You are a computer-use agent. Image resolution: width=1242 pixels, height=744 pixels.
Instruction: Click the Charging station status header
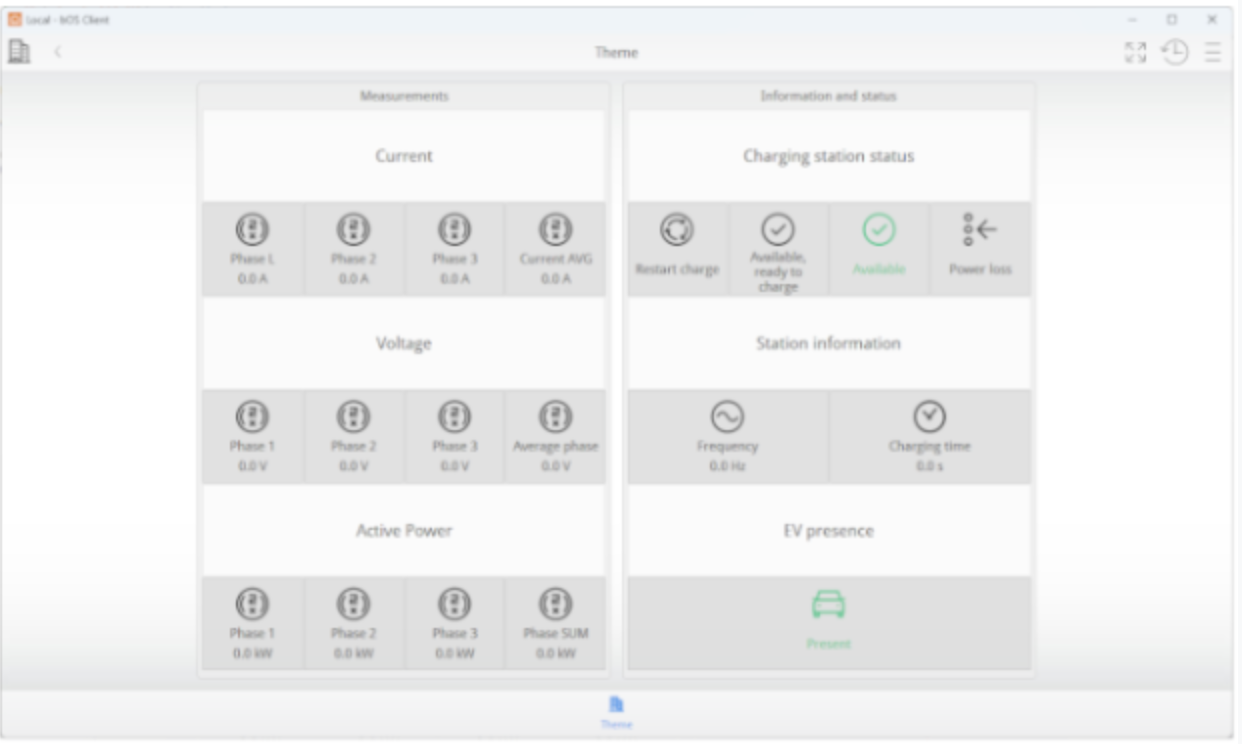click(828, 156)
